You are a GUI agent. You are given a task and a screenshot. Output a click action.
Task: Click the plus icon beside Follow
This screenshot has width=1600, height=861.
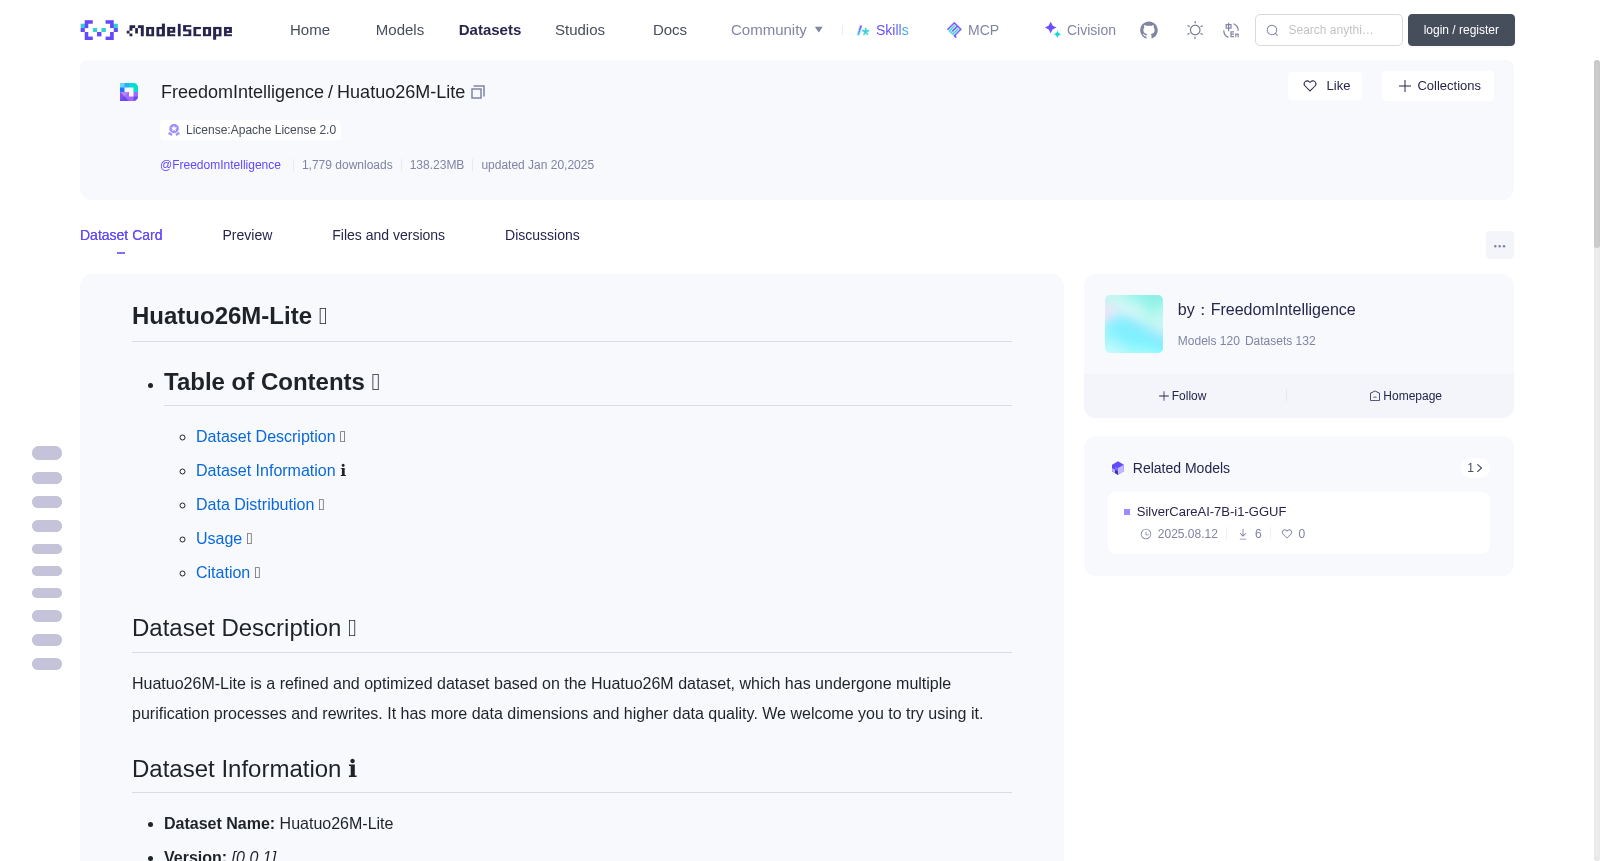[1164, 396]
